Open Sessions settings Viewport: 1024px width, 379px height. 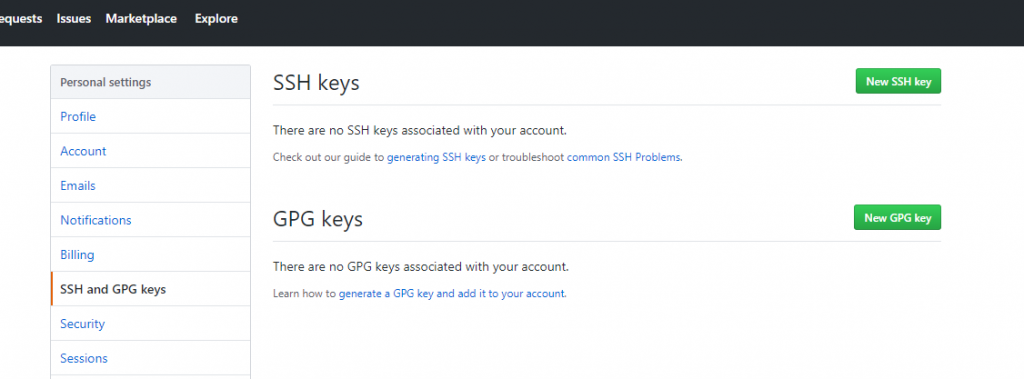(x=150, y=358)
